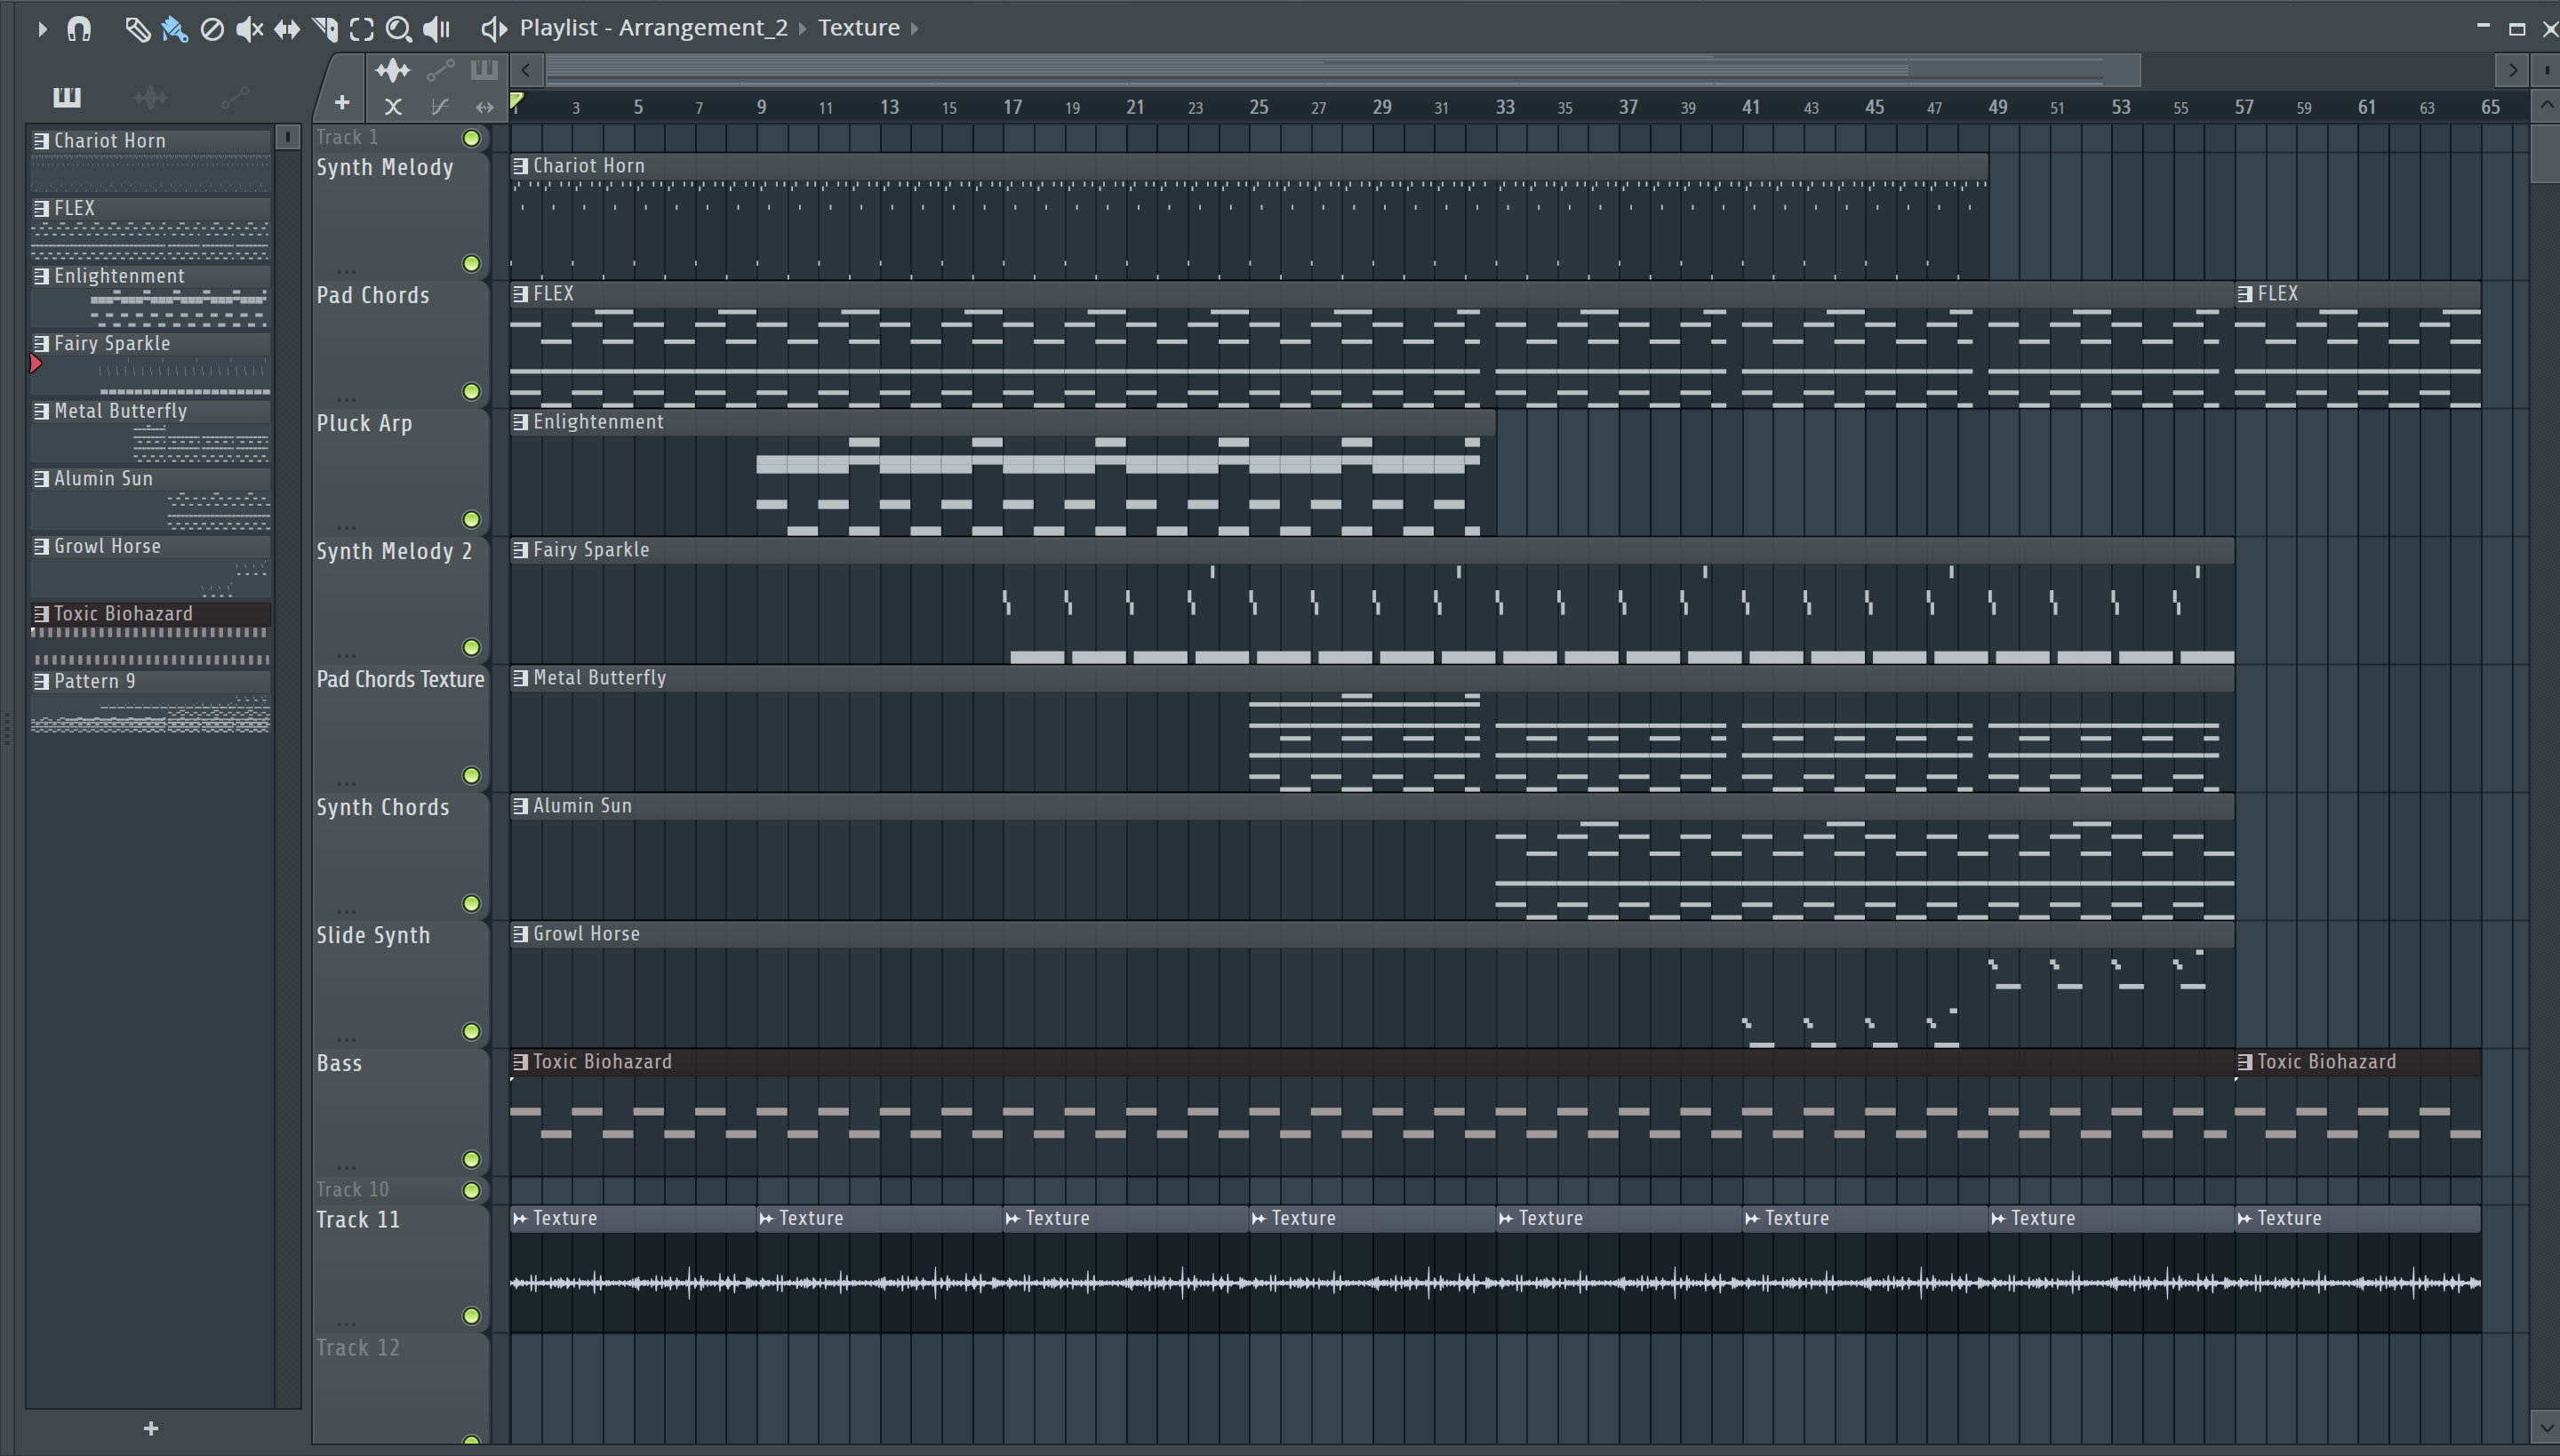Choose the Select marquee tool

pos(362,29)
